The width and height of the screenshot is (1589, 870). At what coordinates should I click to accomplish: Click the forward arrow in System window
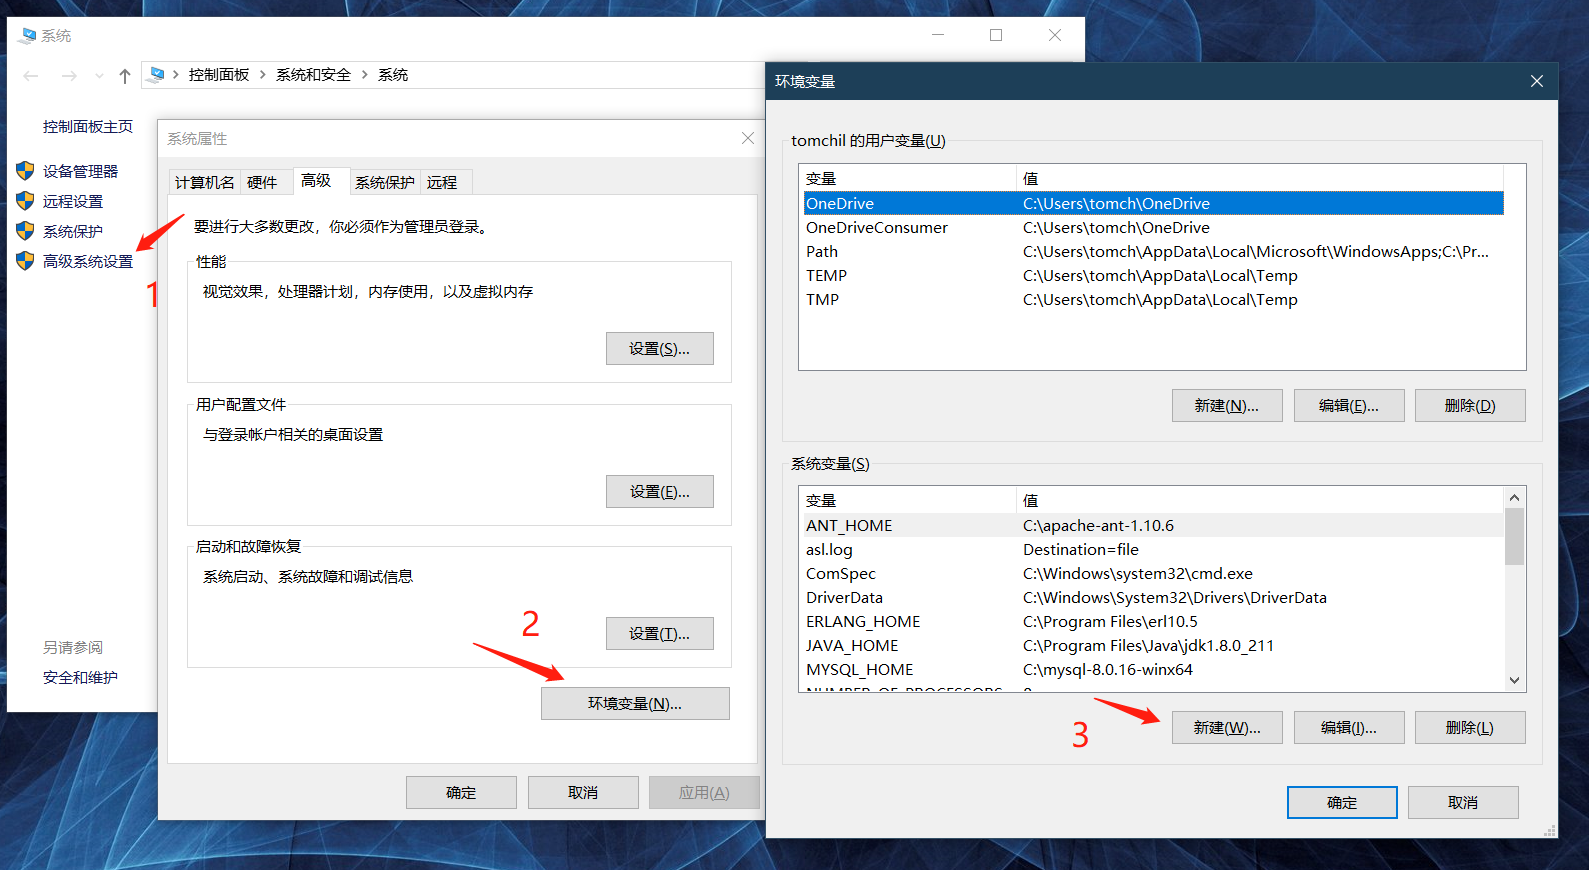pos(69,75)
